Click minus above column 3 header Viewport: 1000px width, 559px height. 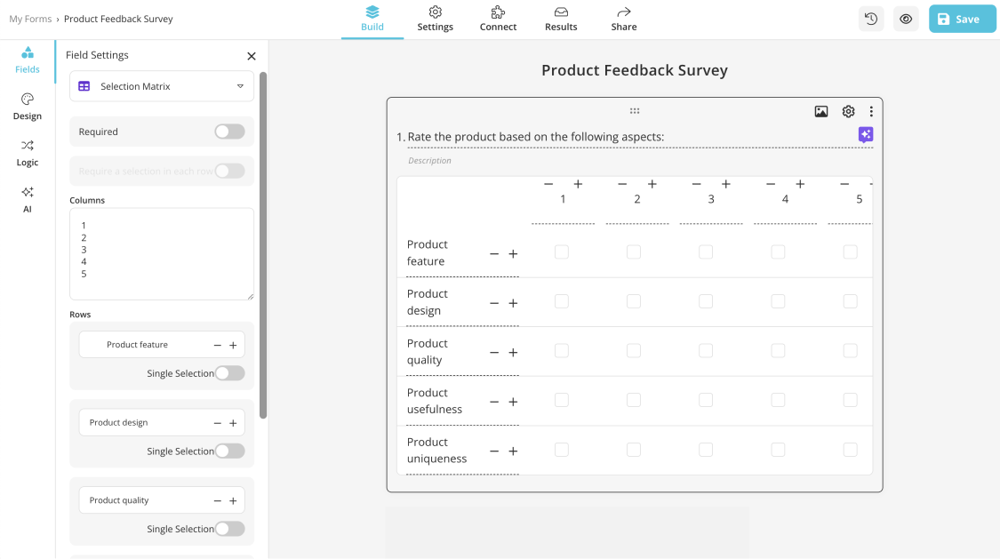(x=696, y=184)
